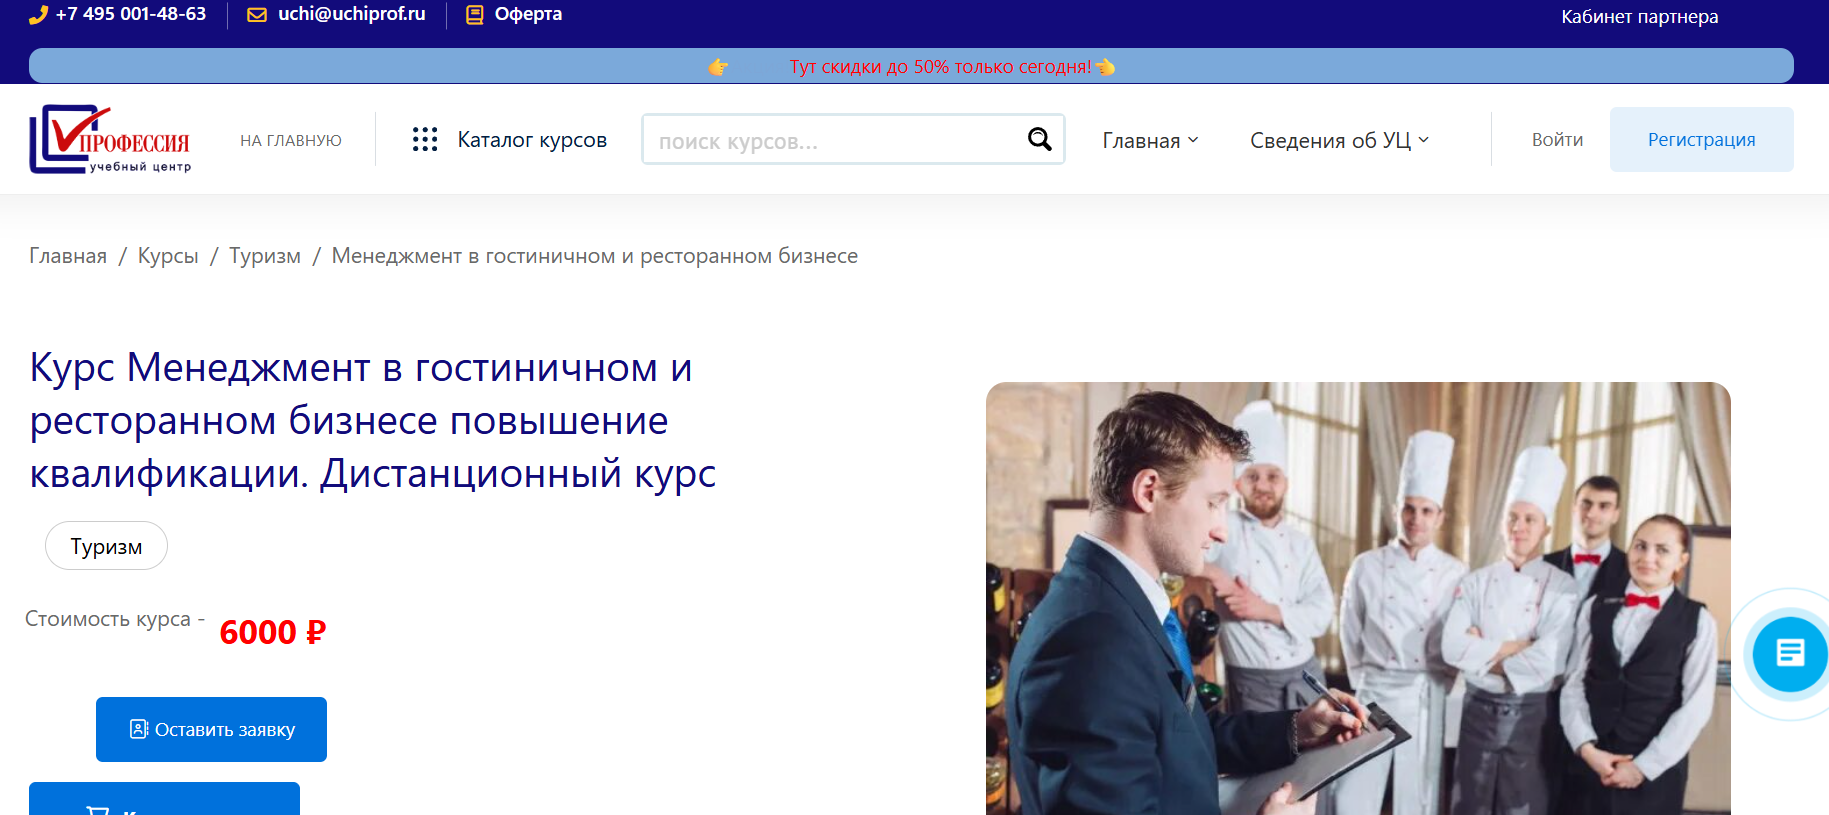The height and width of the screenshot is (815, 1829).
Task: Click the Войти link
Action: [x=1557, y=140]
